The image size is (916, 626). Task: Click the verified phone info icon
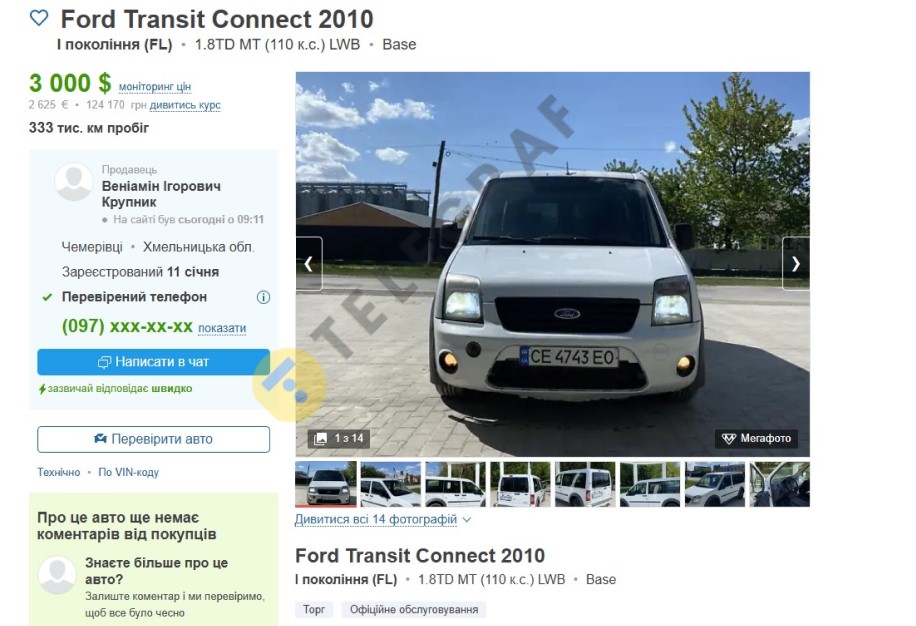tap(263, 297)
